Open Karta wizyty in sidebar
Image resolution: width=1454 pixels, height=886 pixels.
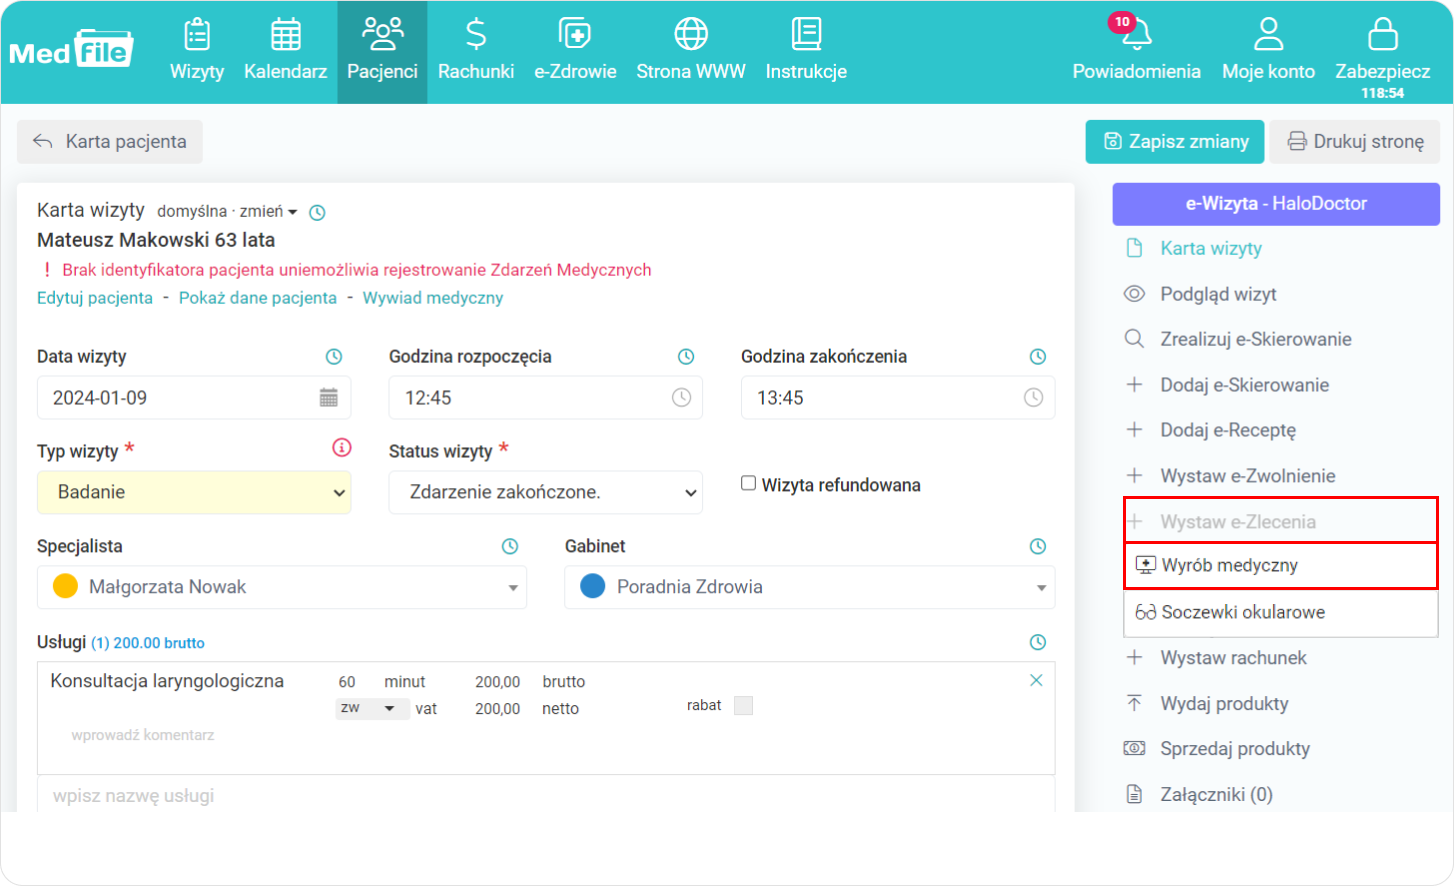point(1210,249)
